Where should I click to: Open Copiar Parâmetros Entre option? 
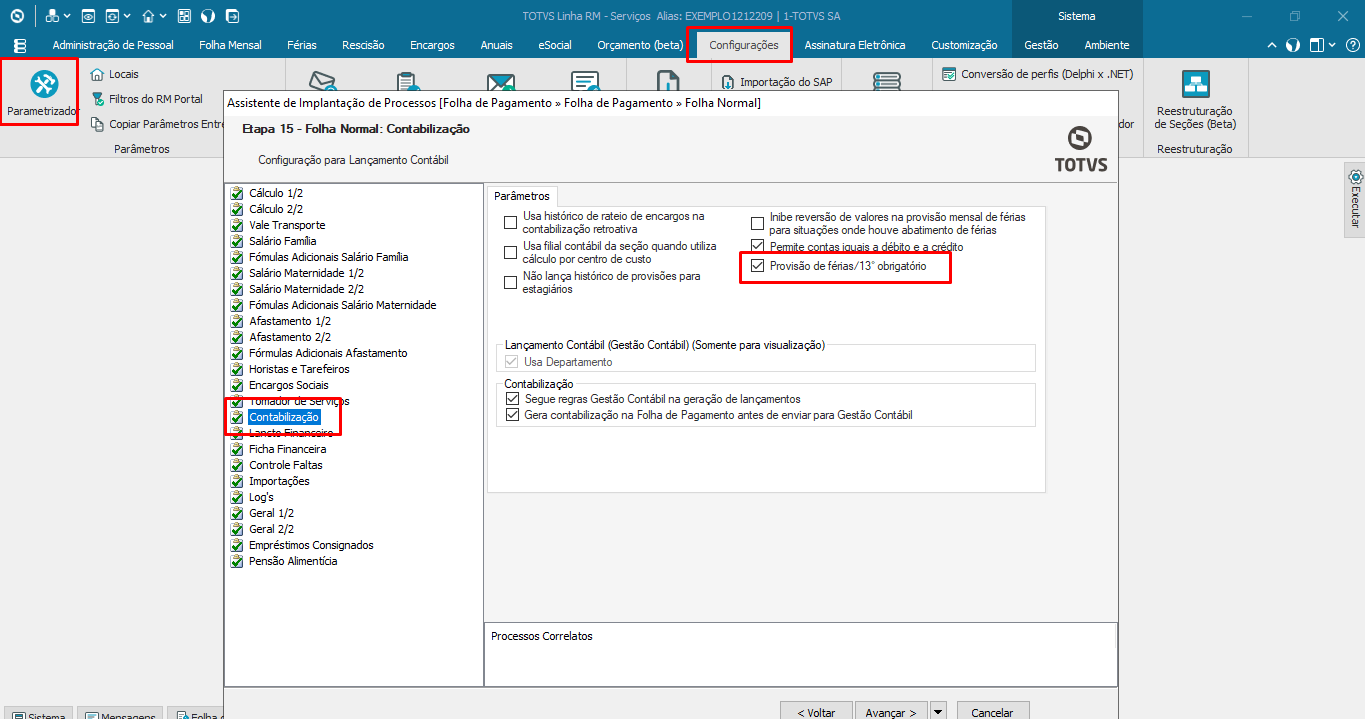coord(157,124)
